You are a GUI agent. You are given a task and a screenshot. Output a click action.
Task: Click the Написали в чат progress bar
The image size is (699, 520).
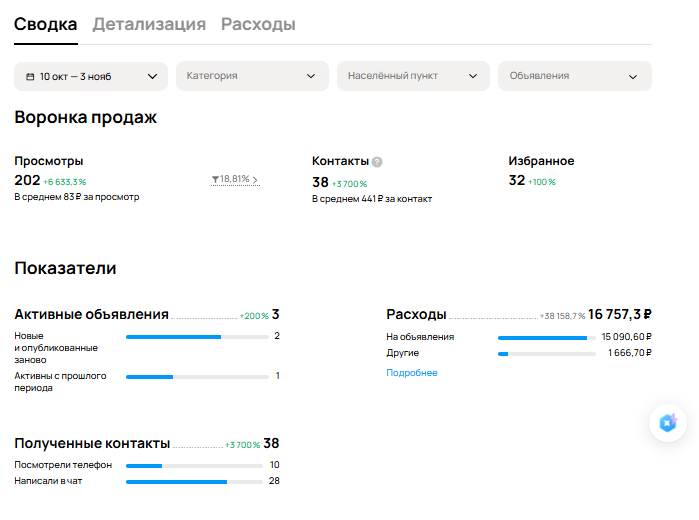(x=194, y=482)
